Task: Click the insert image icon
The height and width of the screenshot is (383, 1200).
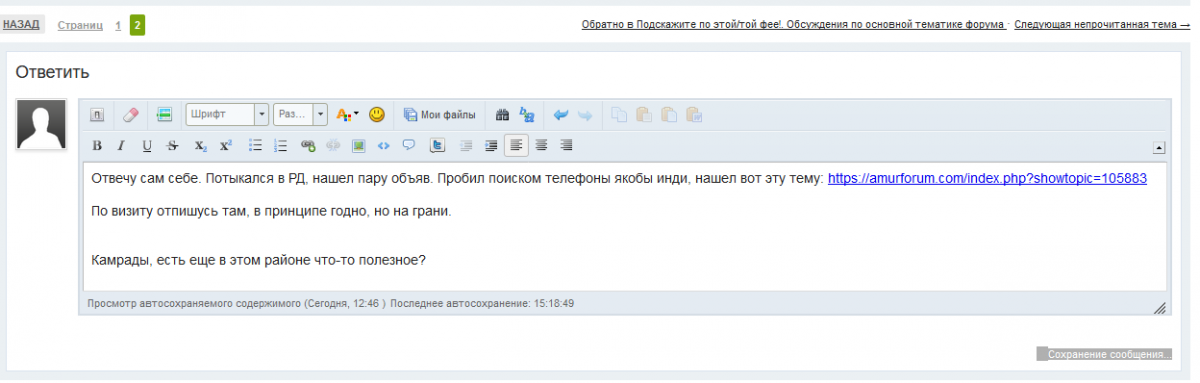Action: pos(358,146)
